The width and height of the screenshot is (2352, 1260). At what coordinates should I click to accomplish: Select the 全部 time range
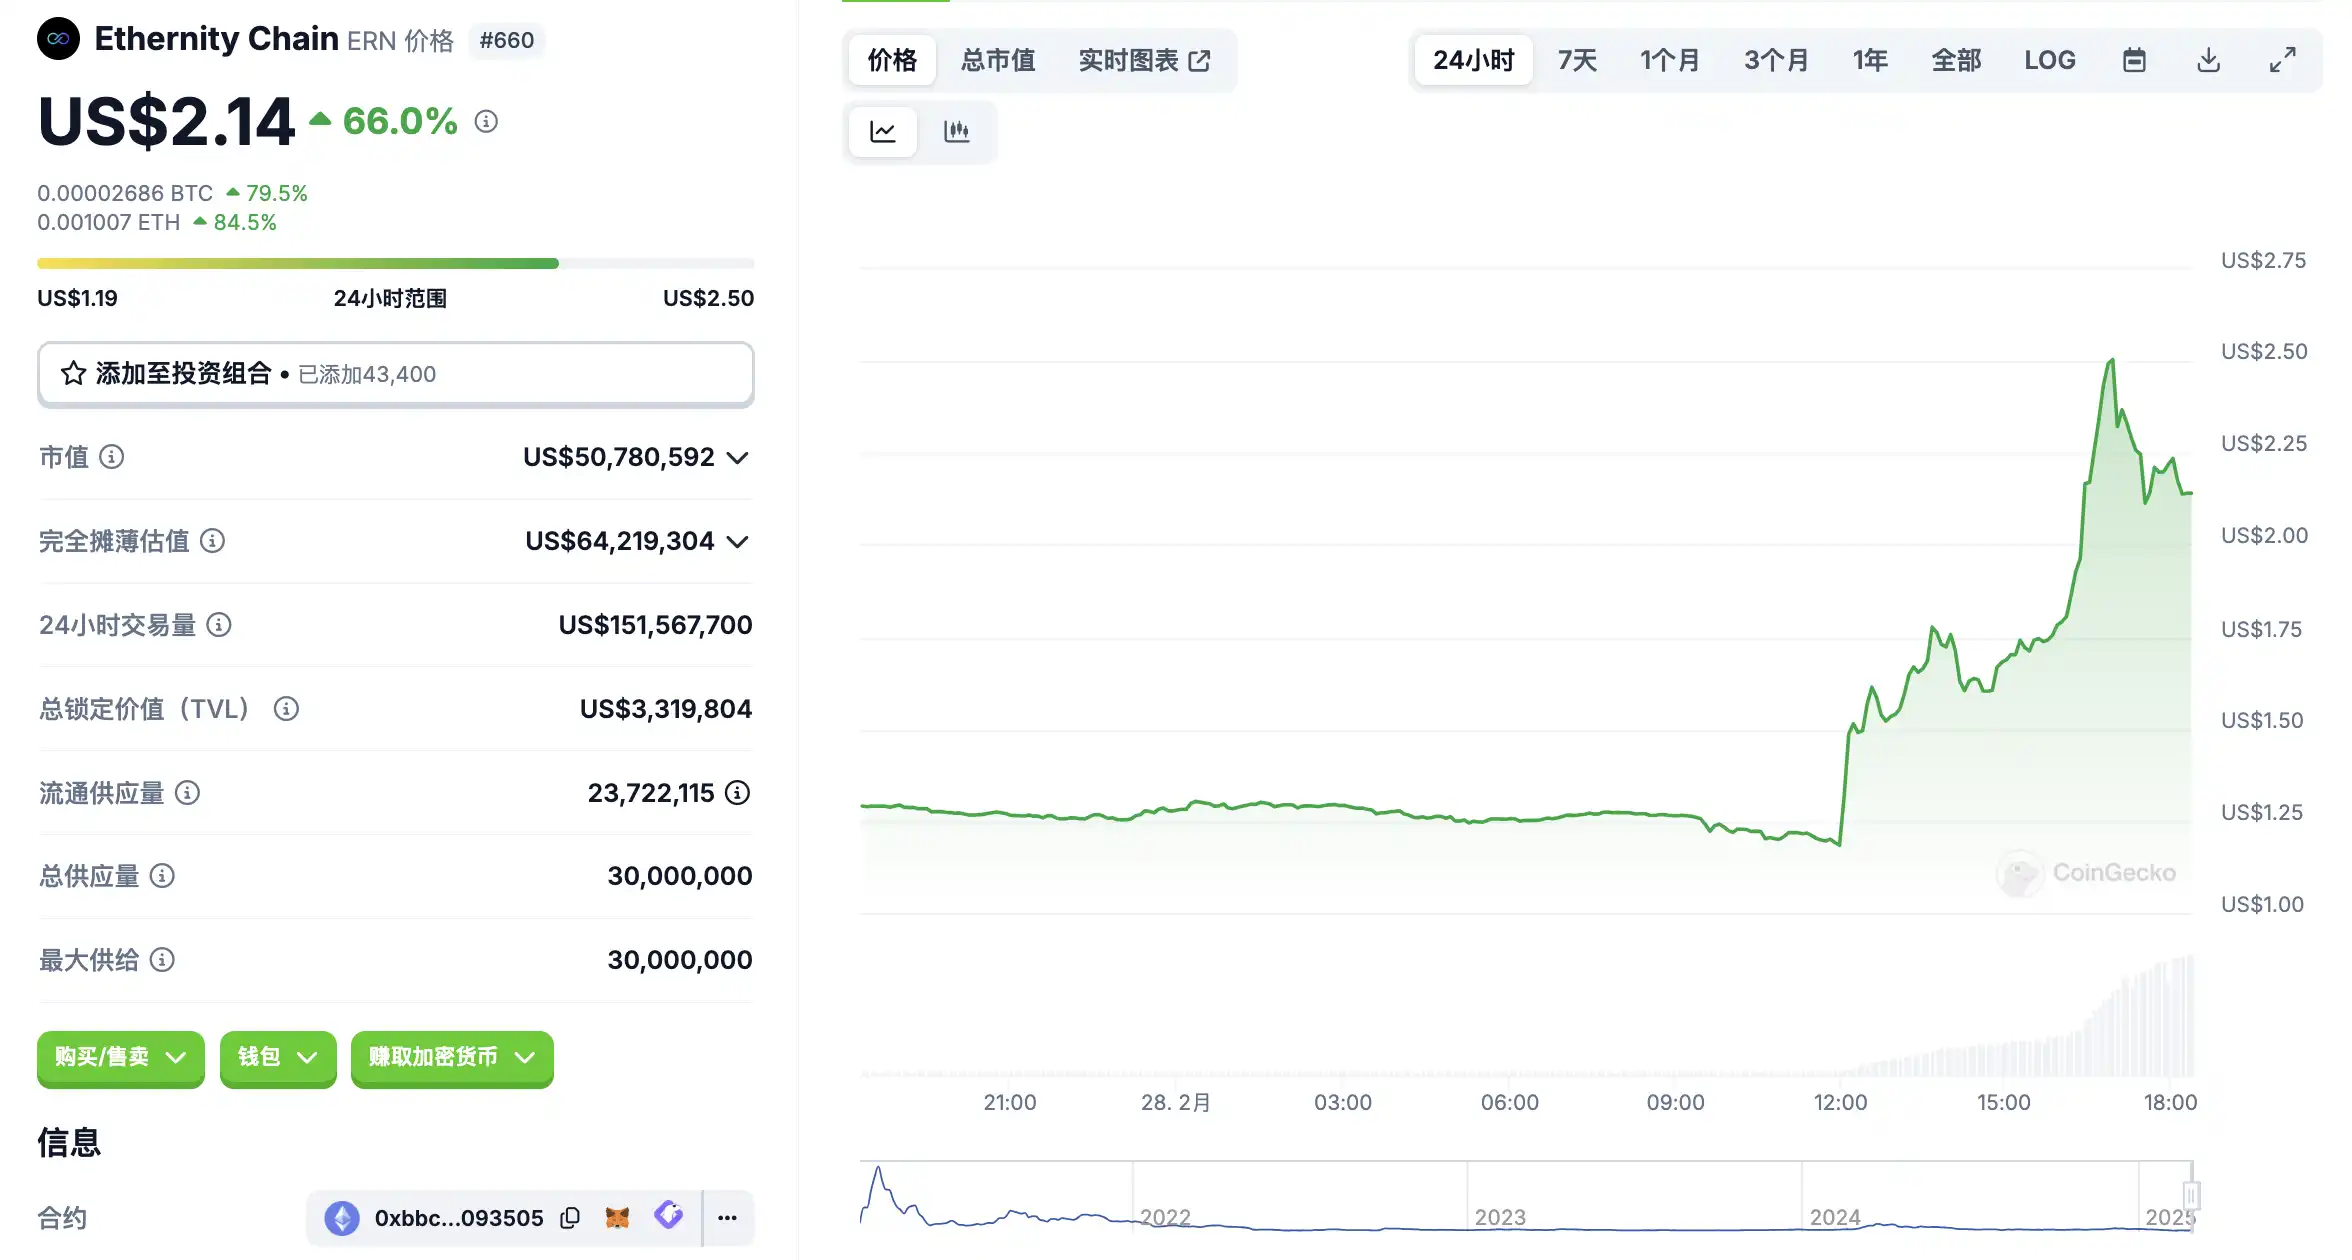1956,60
